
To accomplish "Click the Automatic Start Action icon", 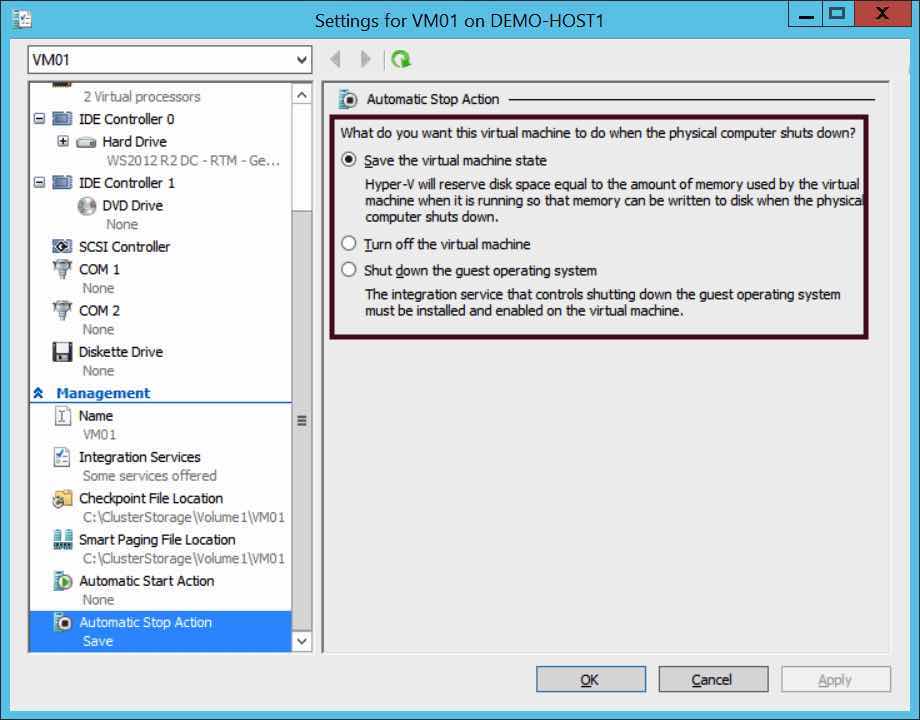I will pos(62,581).
